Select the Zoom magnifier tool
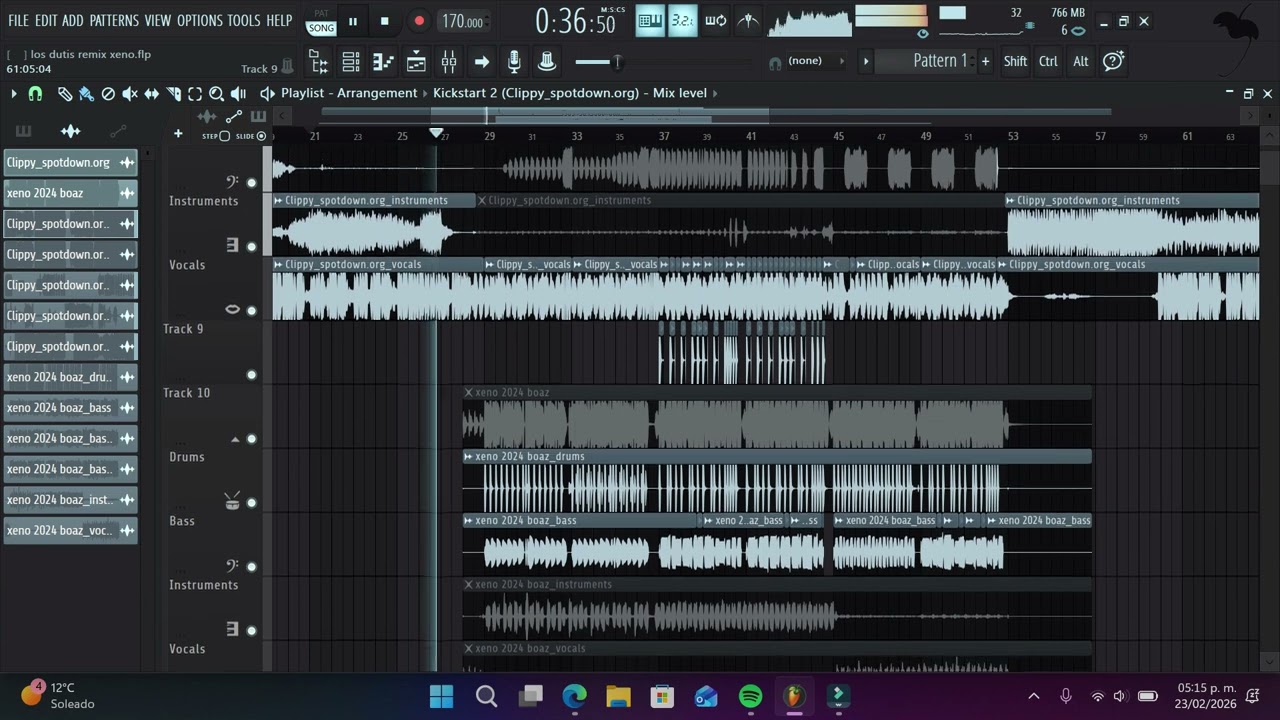This screenshot has width=1280, height=720. pos(216,93)
